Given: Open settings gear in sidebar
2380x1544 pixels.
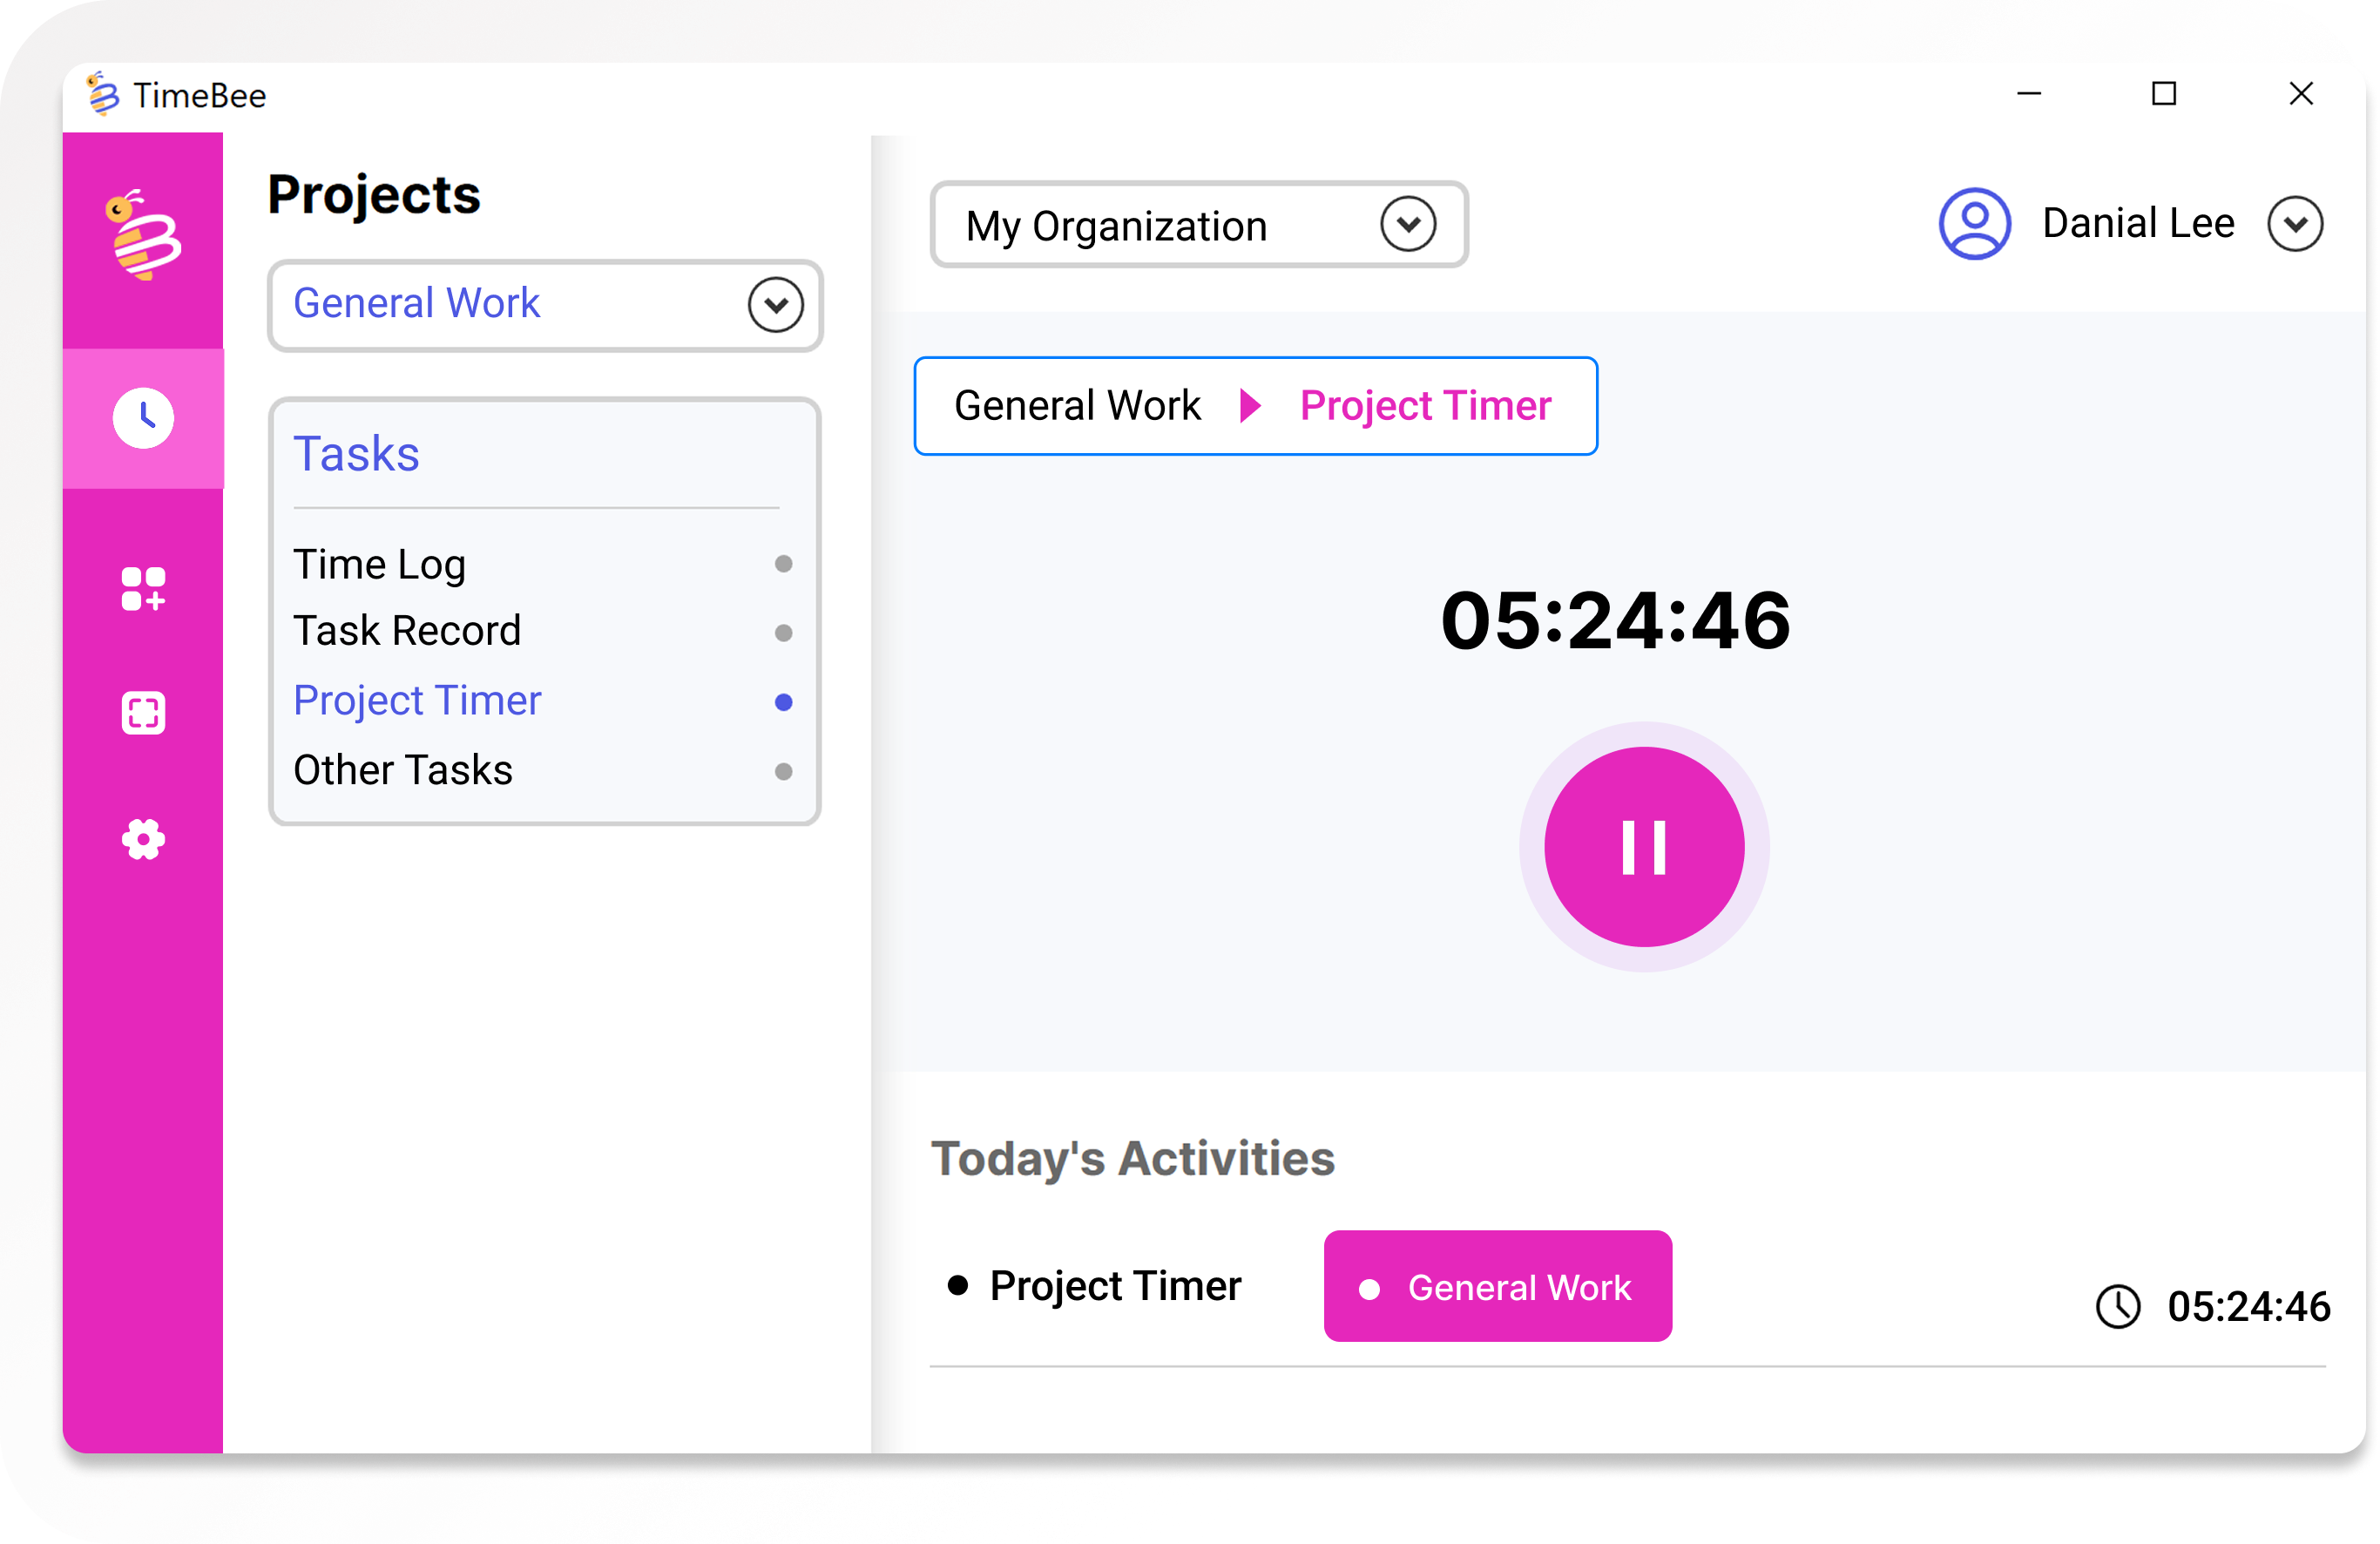Looking at the screenshot, I should (x=143, y=839).
